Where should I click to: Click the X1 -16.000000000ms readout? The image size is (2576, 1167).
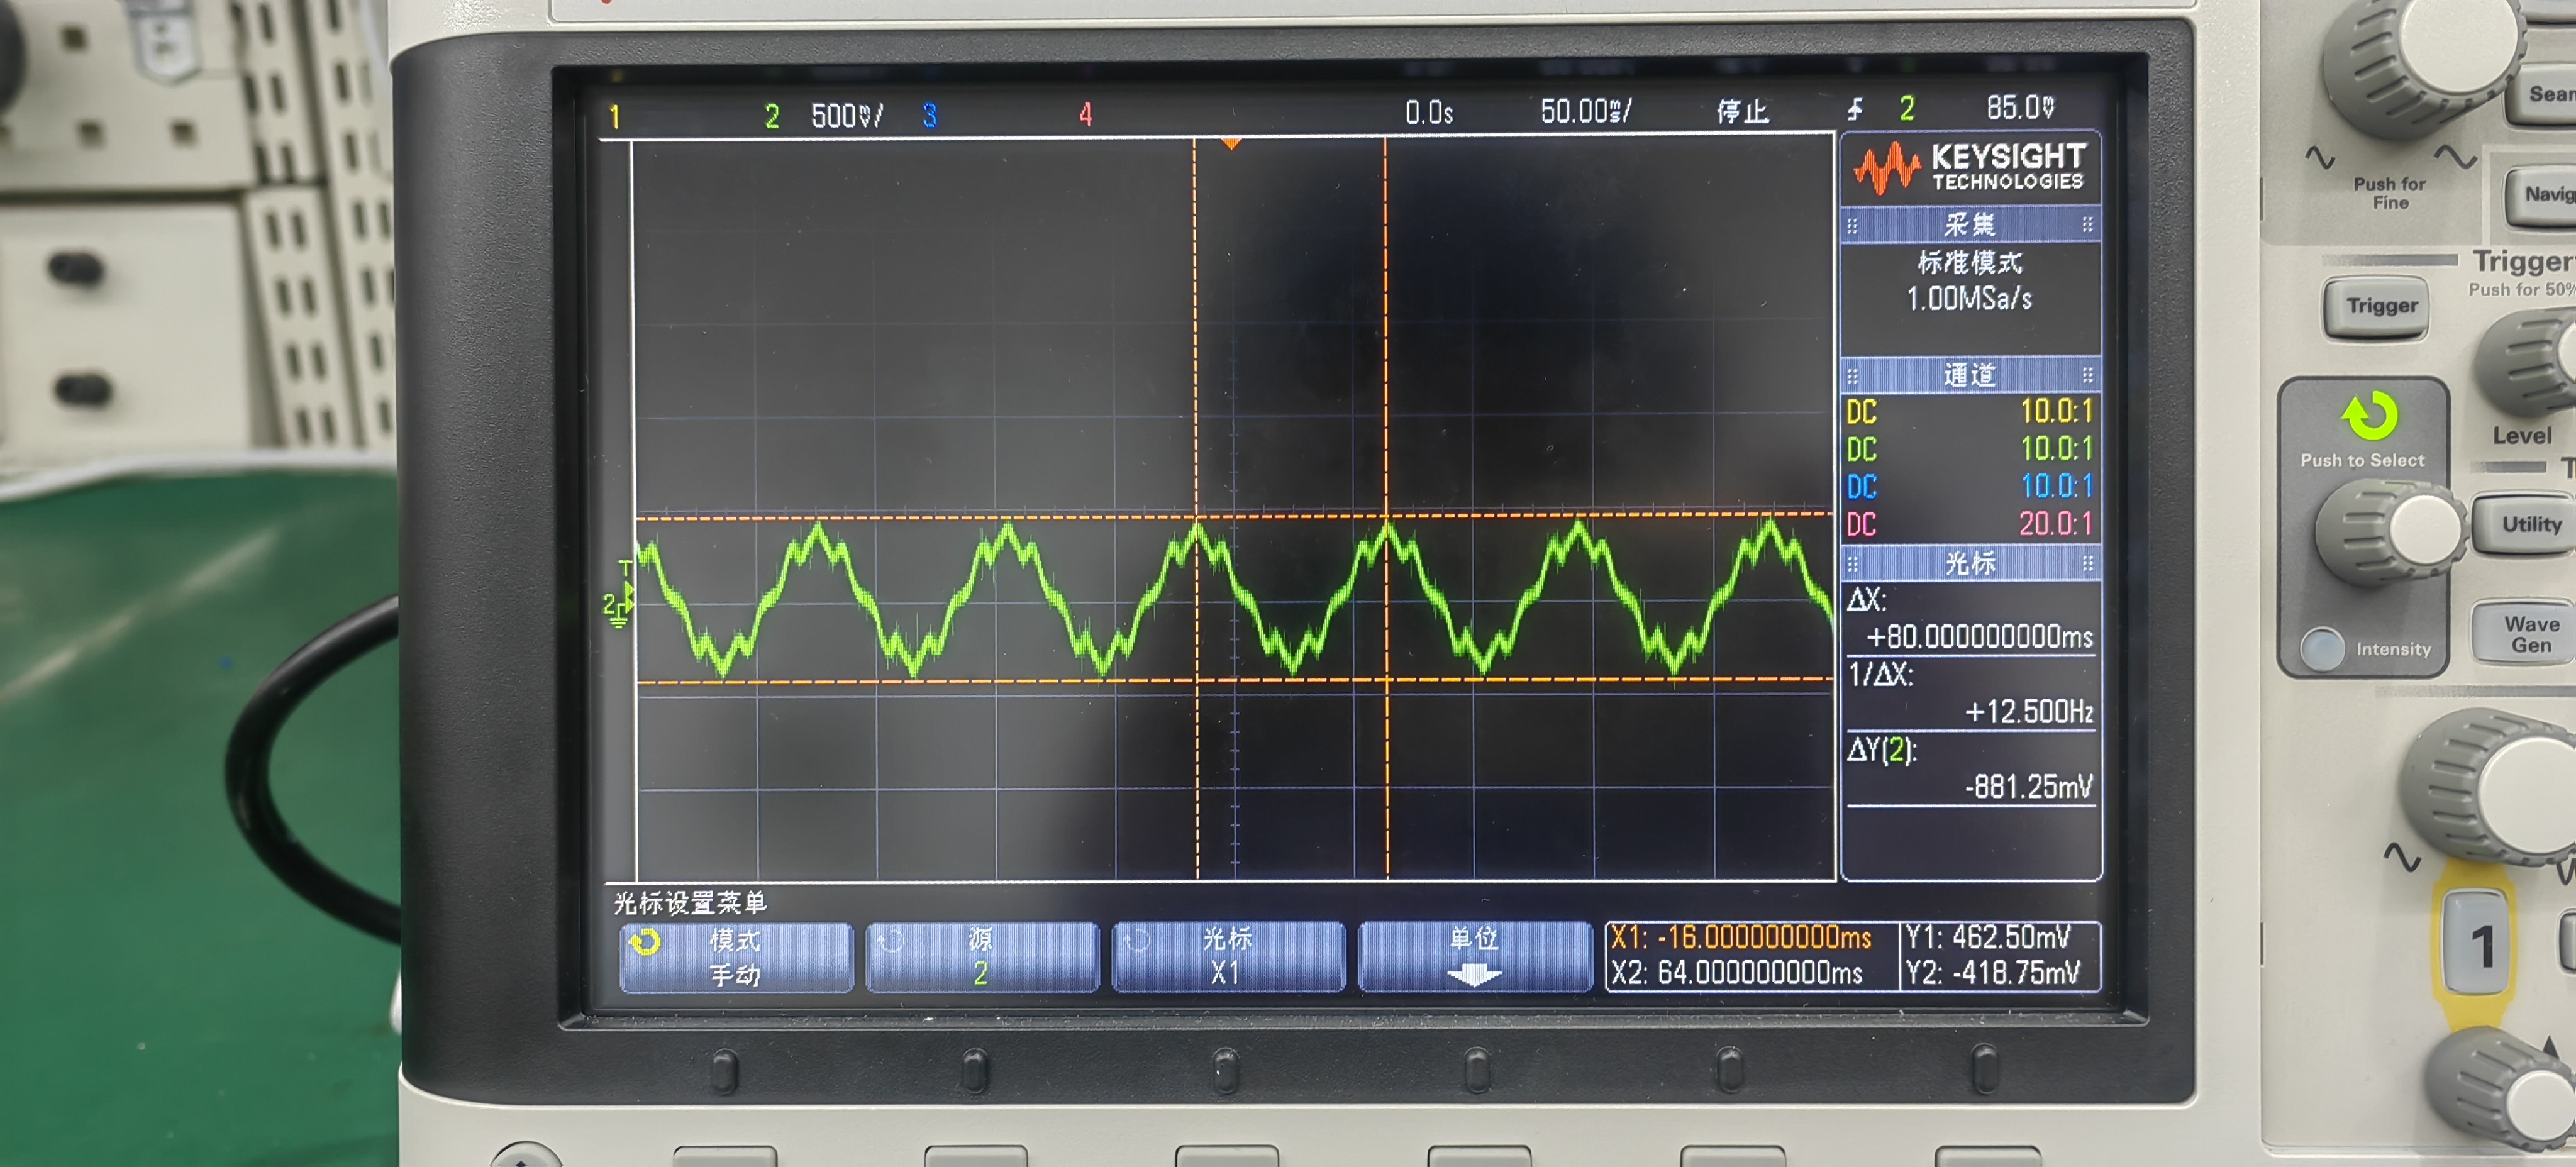1741,938
